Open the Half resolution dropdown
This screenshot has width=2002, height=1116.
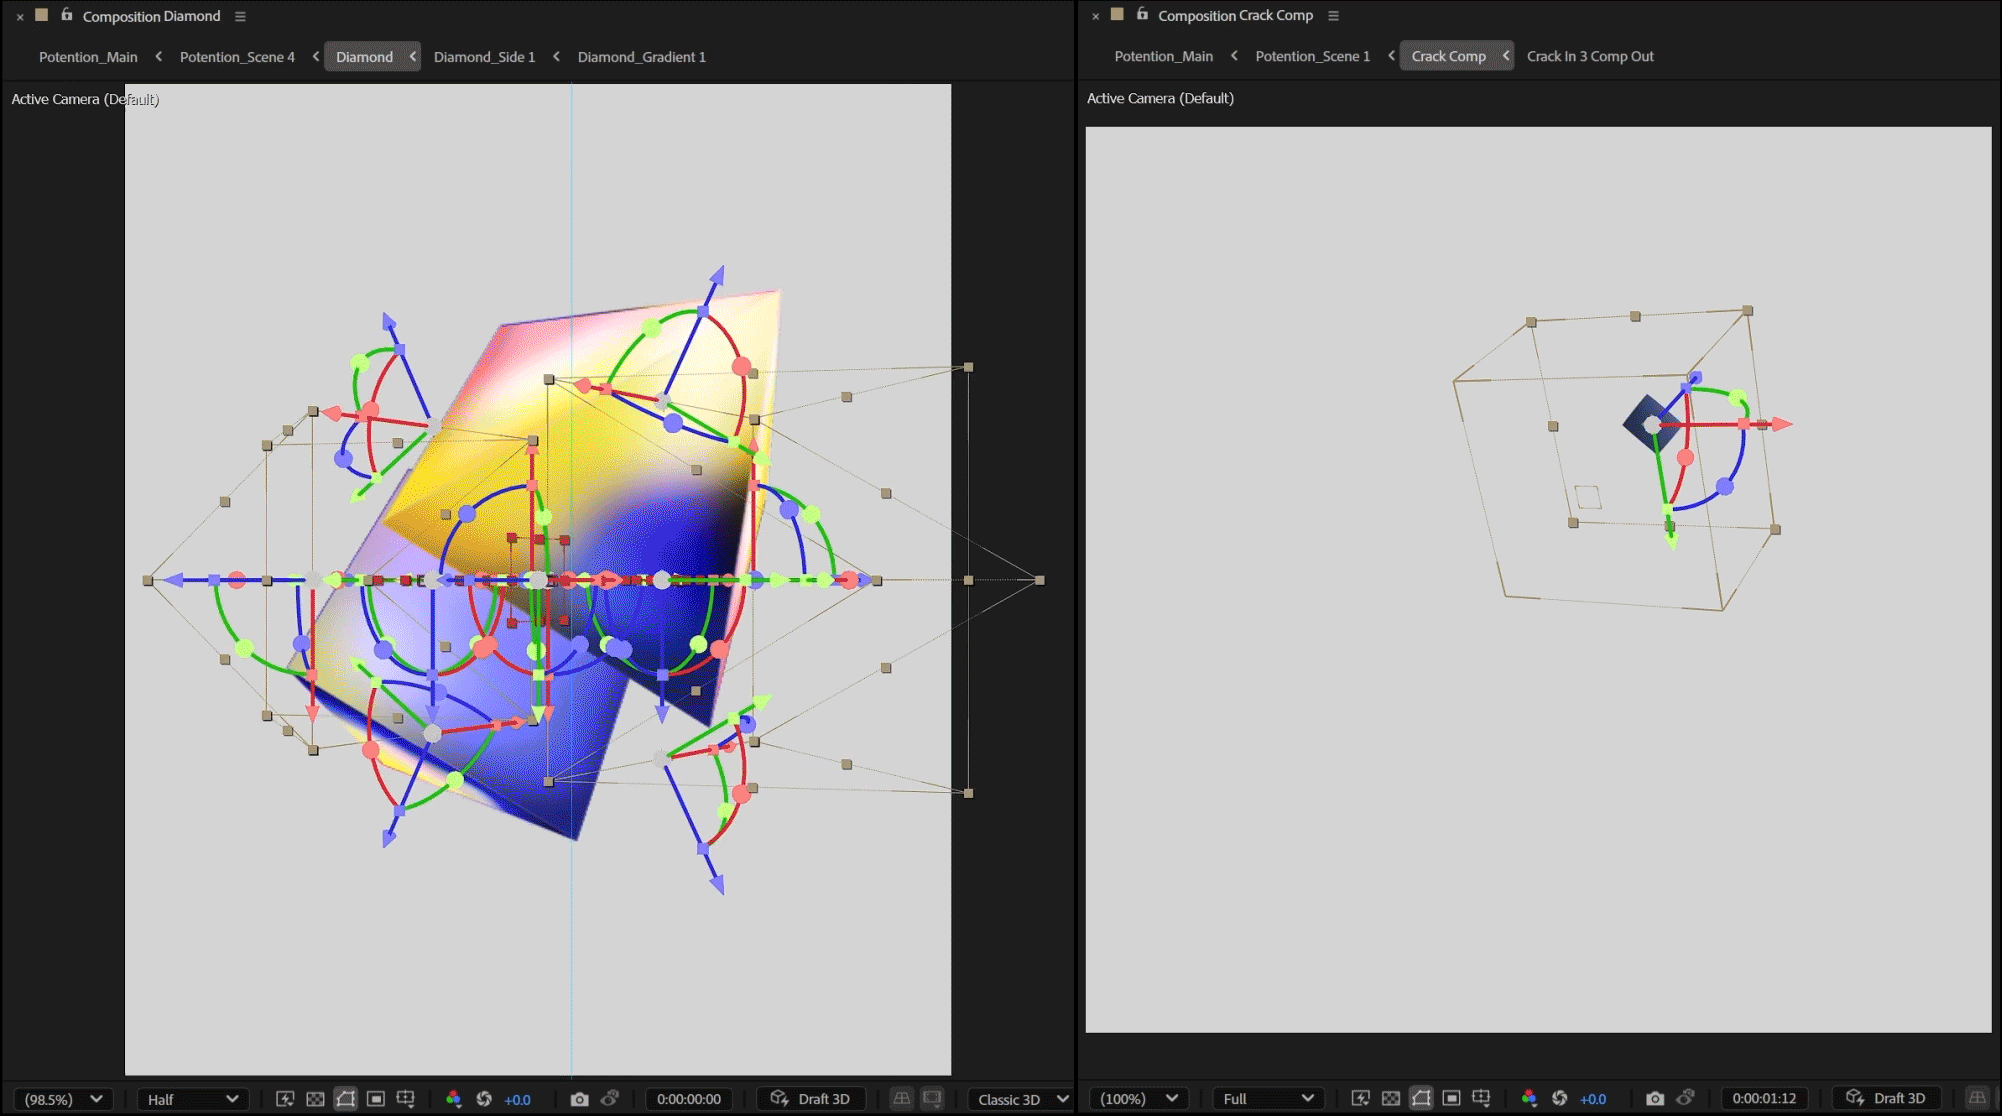[x=192, y=1099]
